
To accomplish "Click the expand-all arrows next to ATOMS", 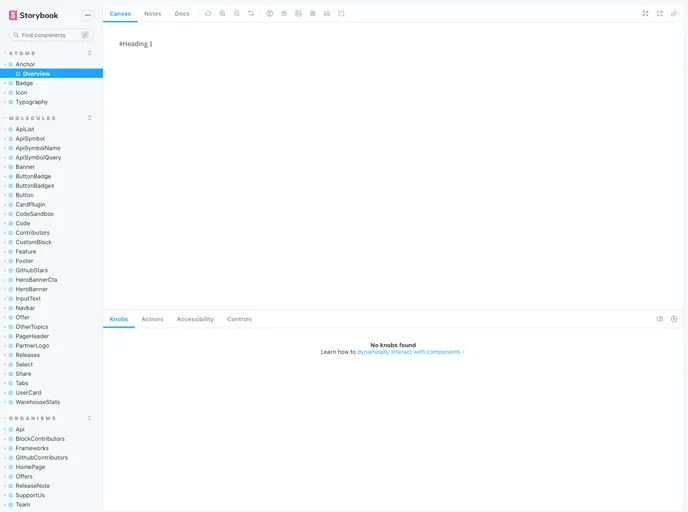I will [x=90, y=53].
